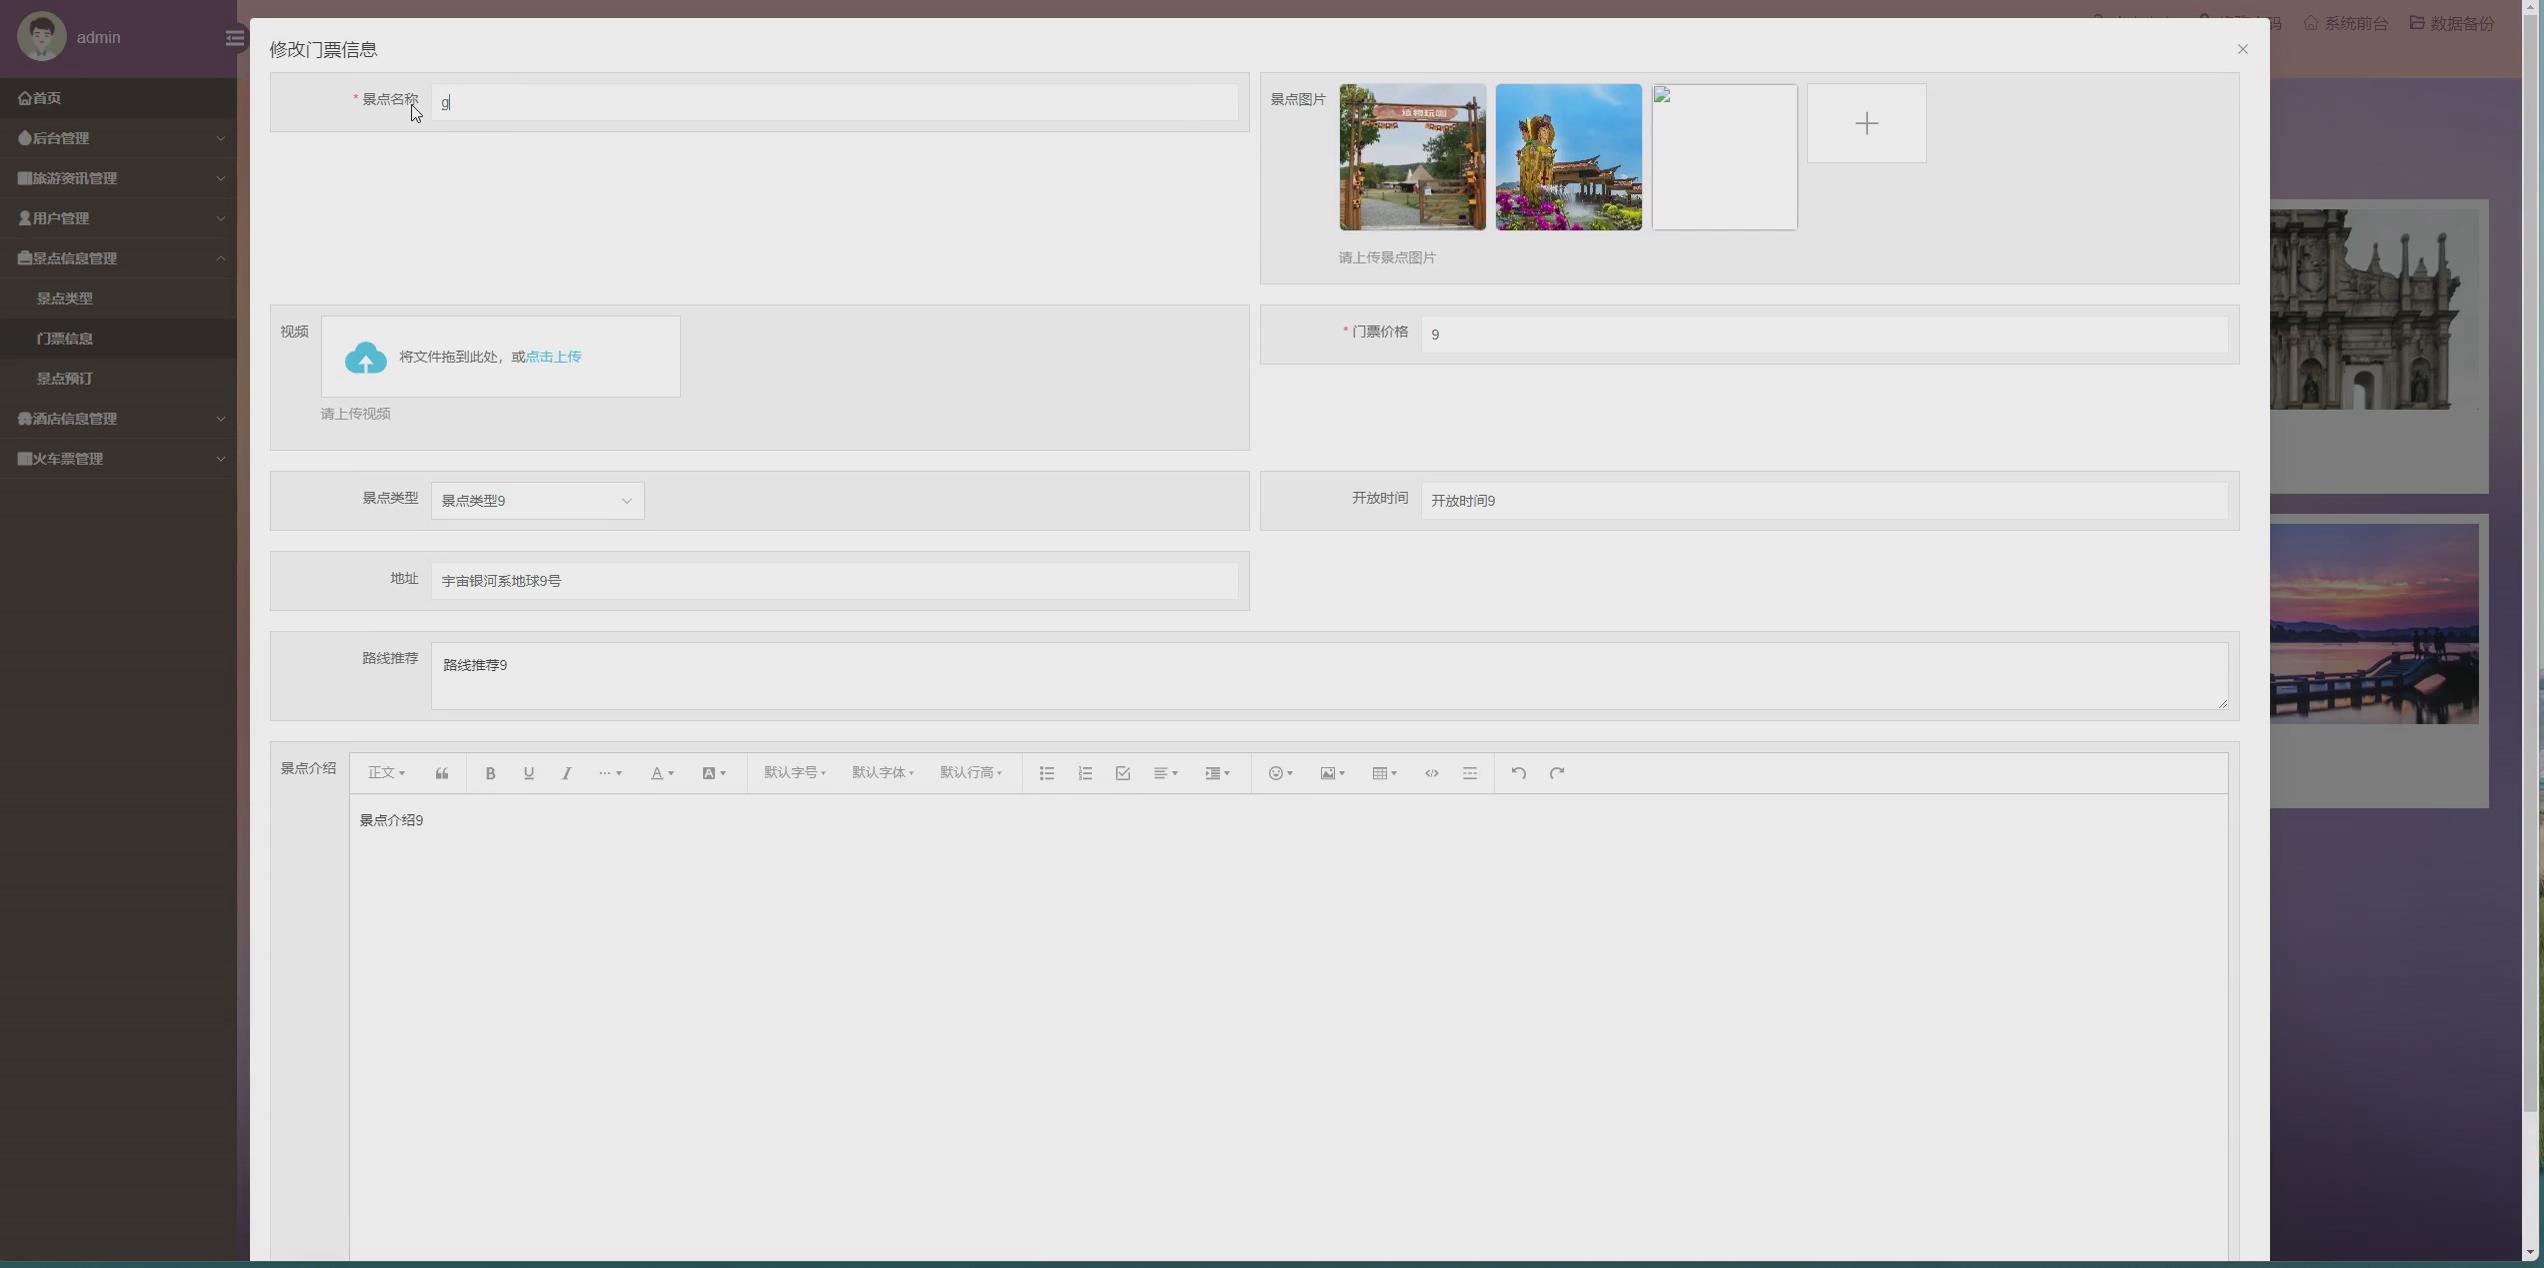Click the 点击上传 video upload link

pyautogui.click(x=553, y=357)
